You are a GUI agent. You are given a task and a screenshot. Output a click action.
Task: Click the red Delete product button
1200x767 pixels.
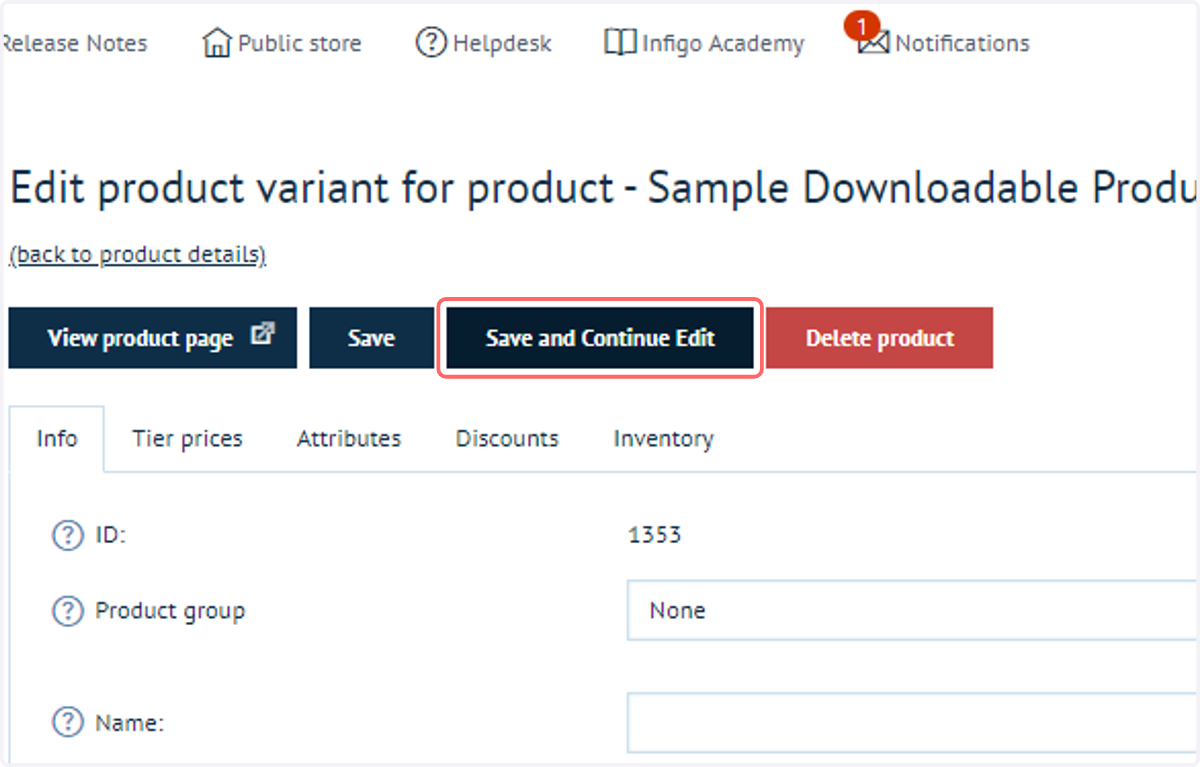coord(880,338)
